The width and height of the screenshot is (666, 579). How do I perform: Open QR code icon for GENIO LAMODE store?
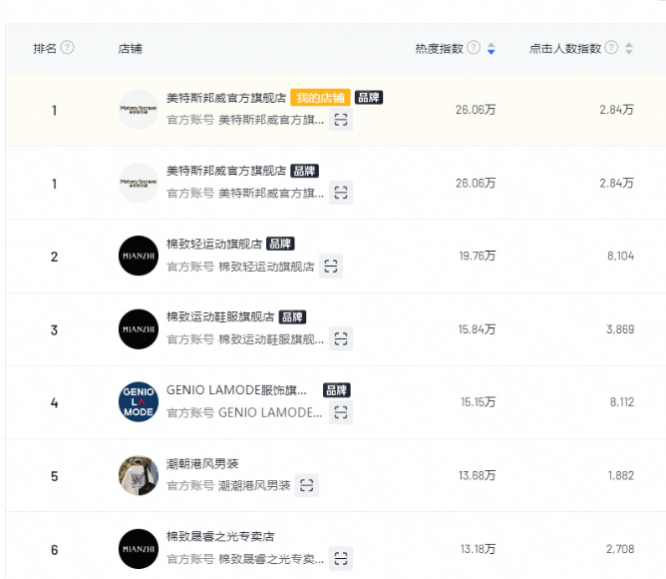point(341,412)
